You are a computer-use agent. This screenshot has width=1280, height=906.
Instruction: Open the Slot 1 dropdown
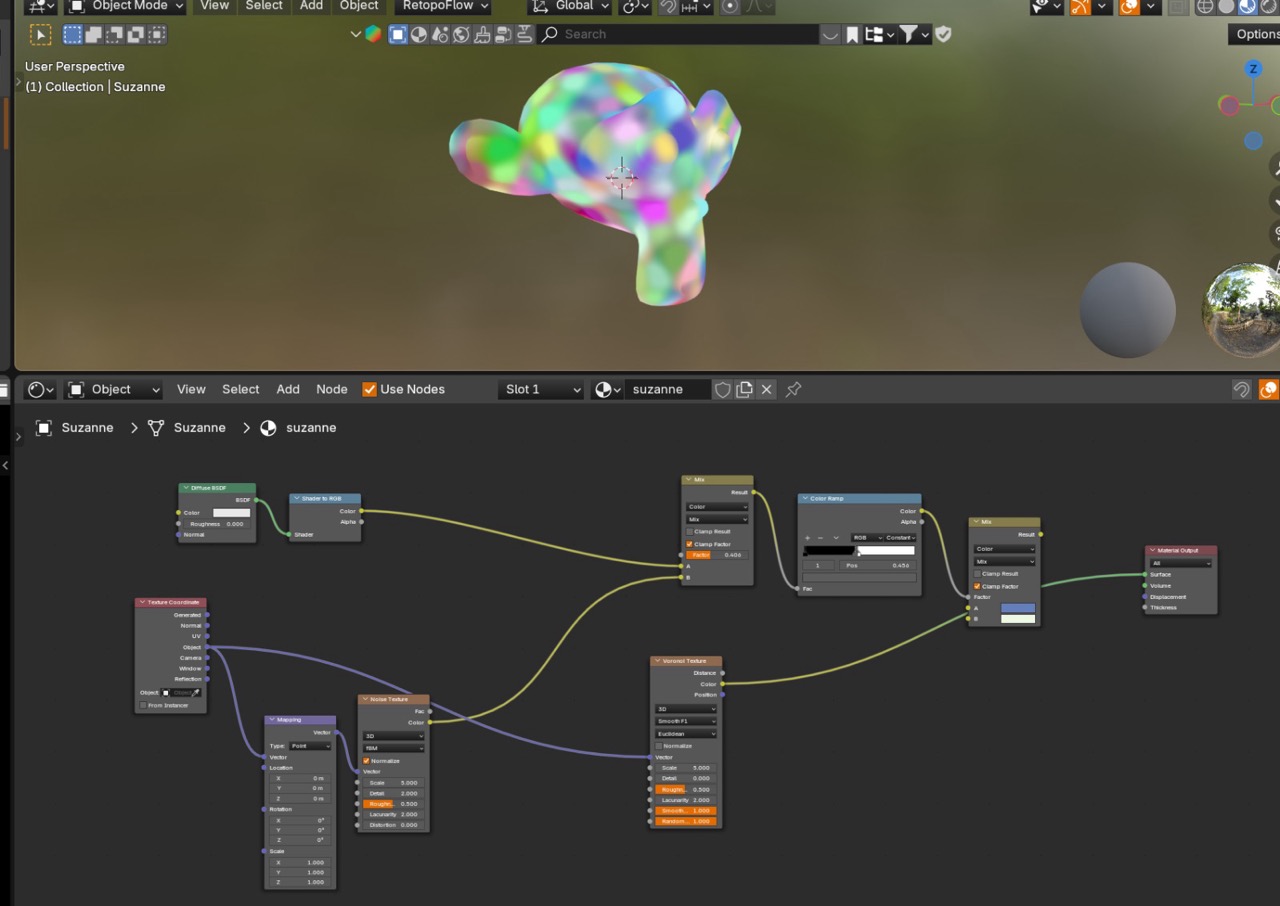[541, 389]
